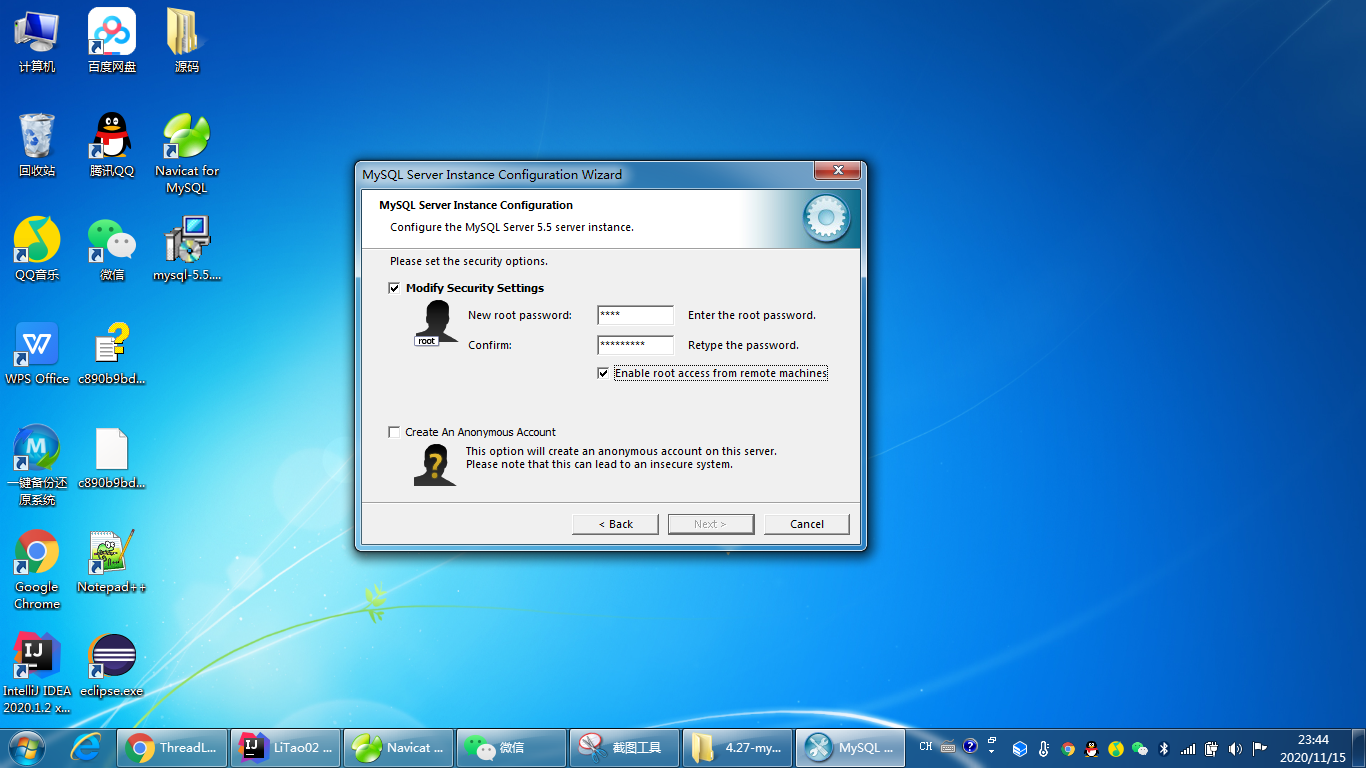Image resolution: width=1366 pixels, height=768 pixels.
Task: Open the 计算机 desktop icon
Action: pyautogui.click(x=37, y=40)
